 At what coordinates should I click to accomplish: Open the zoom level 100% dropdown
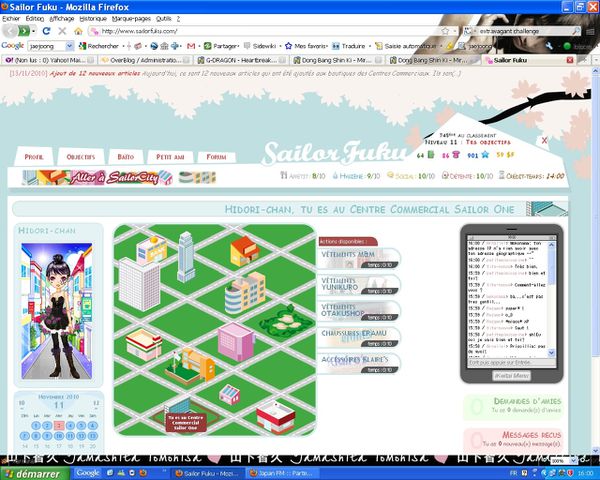click(572, 461)
